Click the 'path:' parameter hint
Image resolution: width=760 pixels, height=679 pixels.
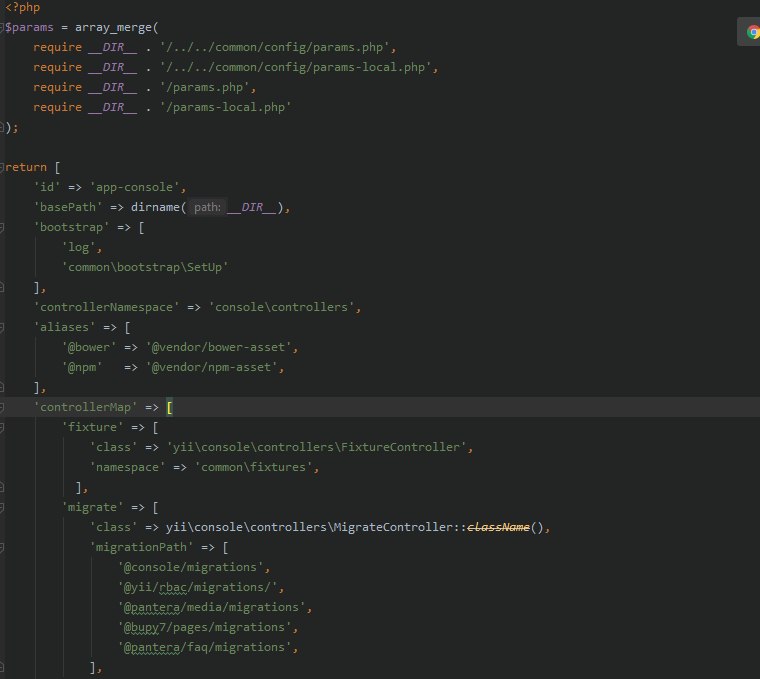coord(207,207)
